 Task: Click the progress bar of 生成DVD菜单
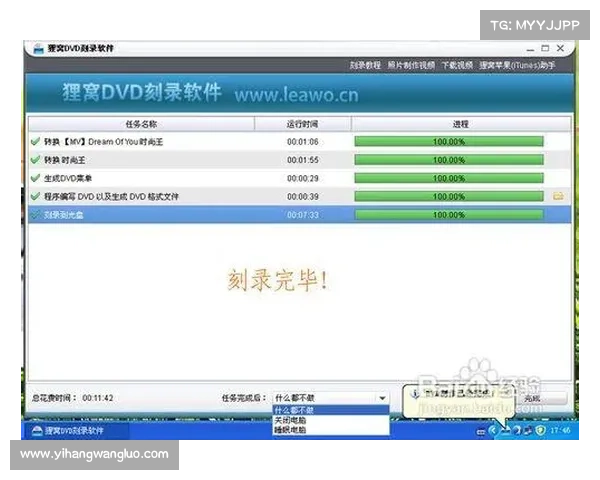(449, 178)
